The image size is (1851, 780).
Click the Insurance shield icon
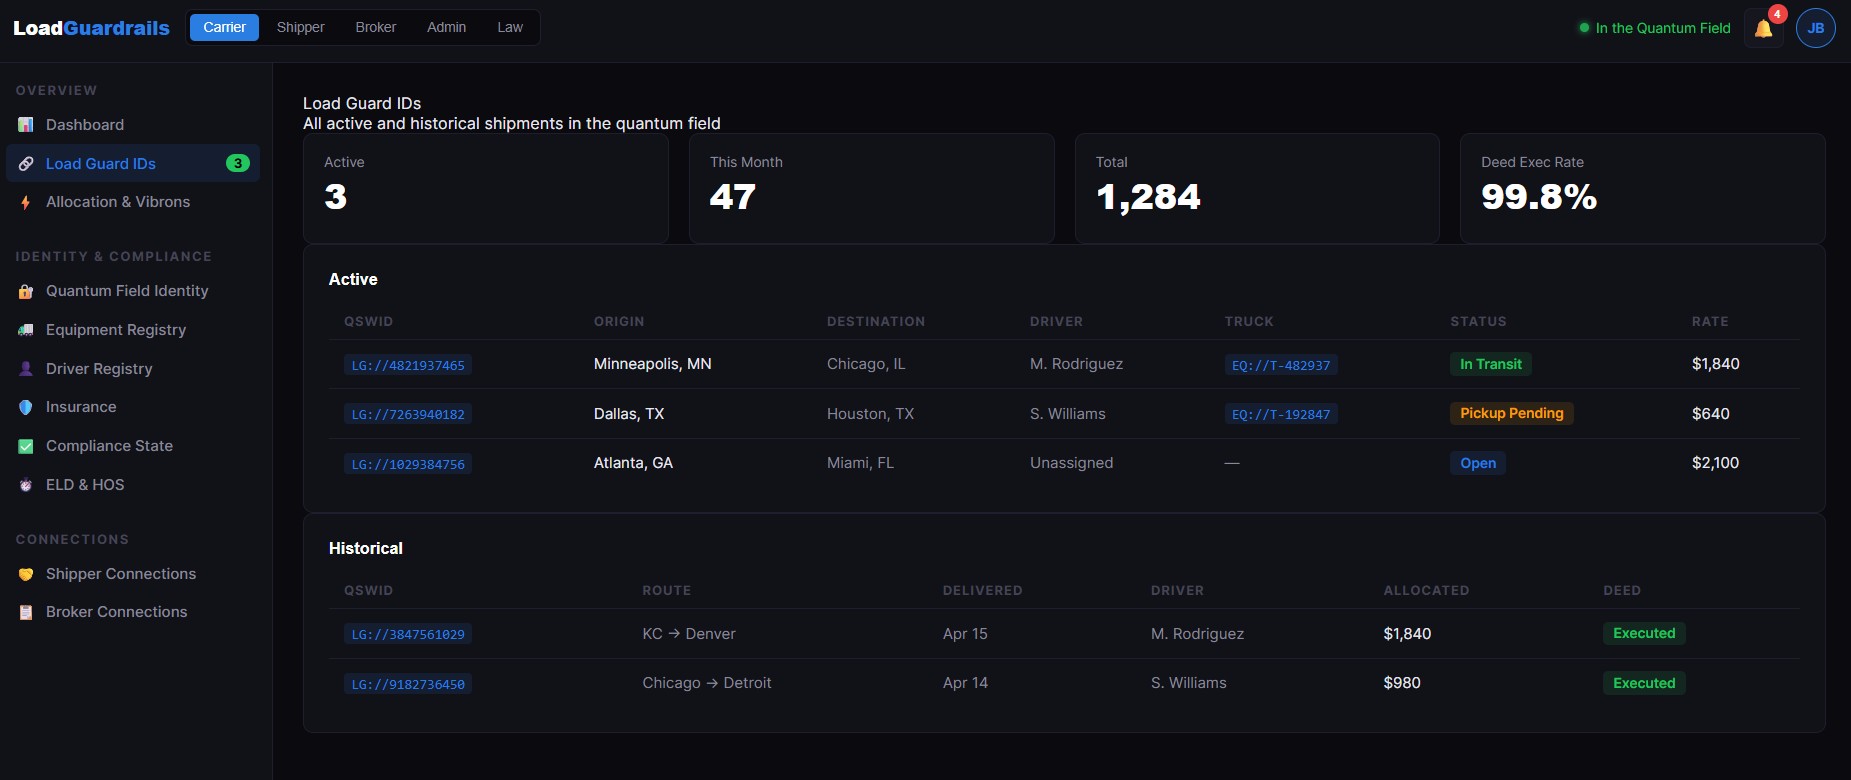click(x=26, y=407)
